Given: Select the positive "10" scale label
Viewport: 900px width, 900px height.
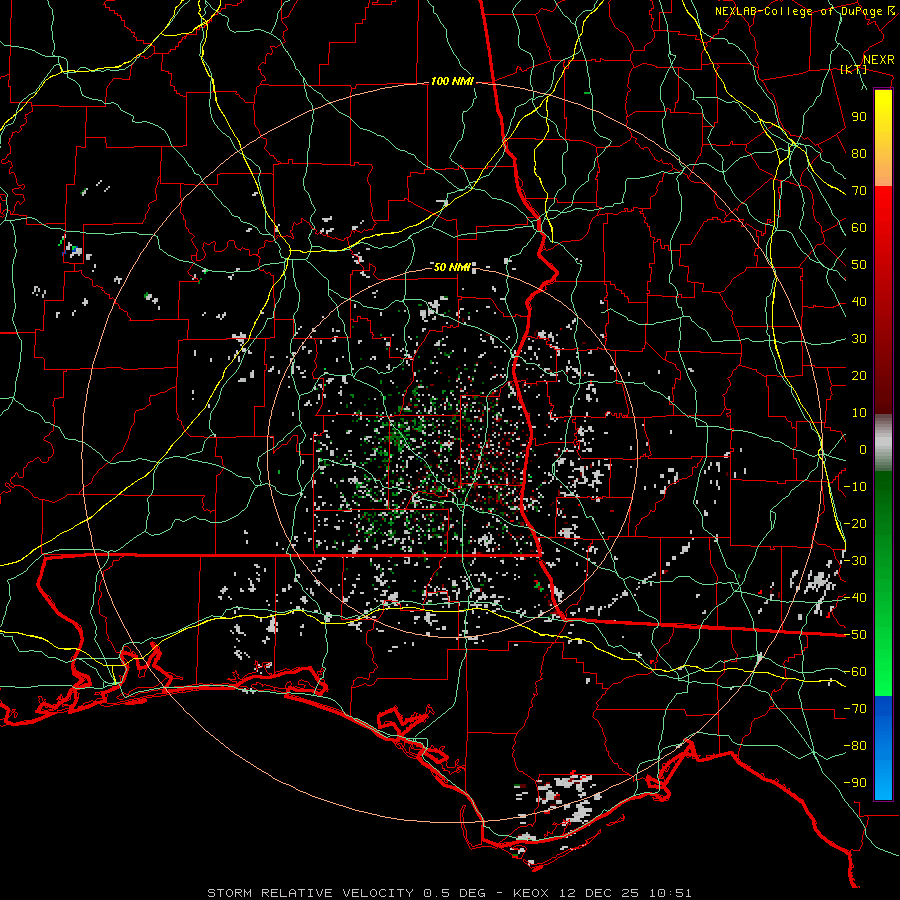Looking at the screenshot, I should click(859, 413).
